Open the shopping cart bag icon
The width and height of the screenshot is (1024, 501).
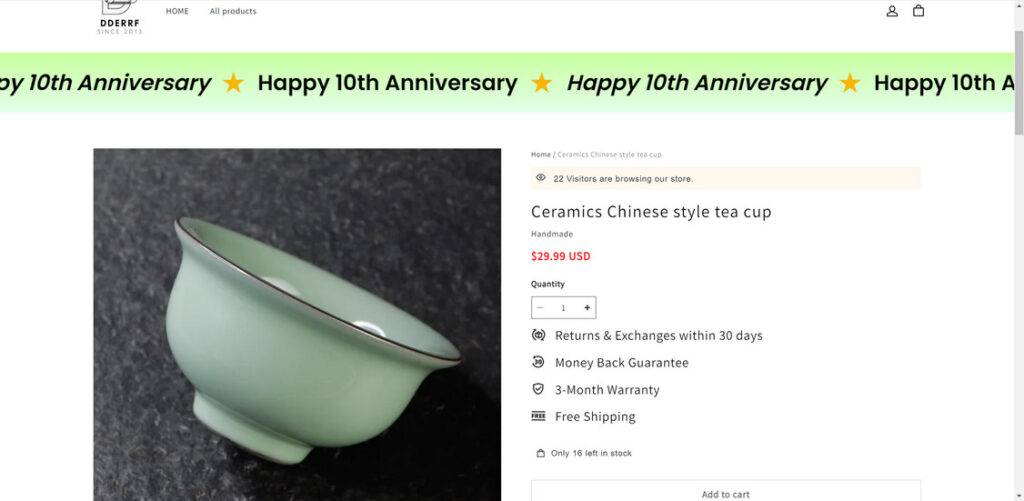tap(918, 10)
